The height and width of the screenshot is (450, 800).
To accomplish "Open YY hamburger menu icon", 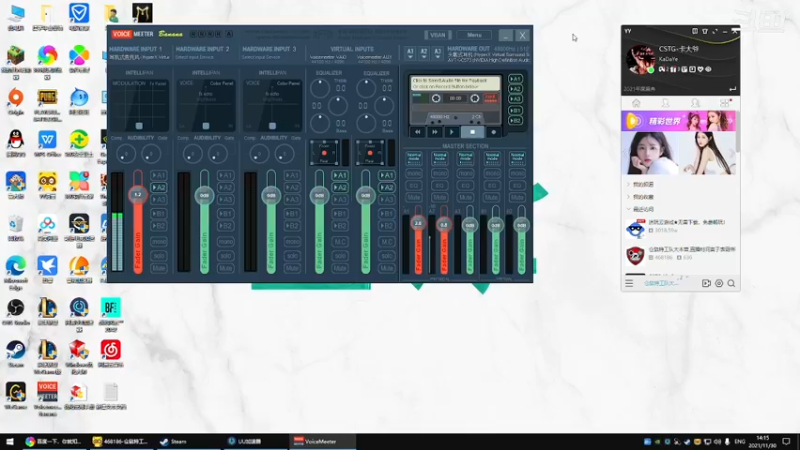I will [629, 283].
